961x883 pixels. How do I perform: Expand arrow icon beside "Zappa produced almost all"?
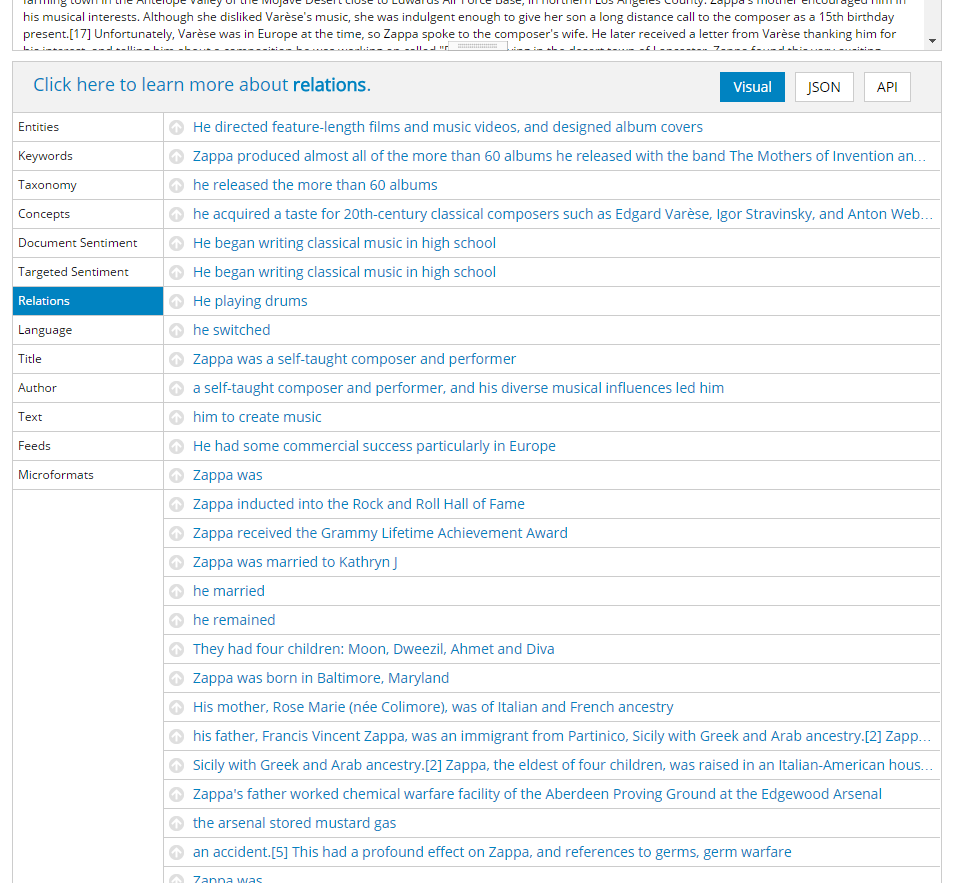click(x=177, y=156)
